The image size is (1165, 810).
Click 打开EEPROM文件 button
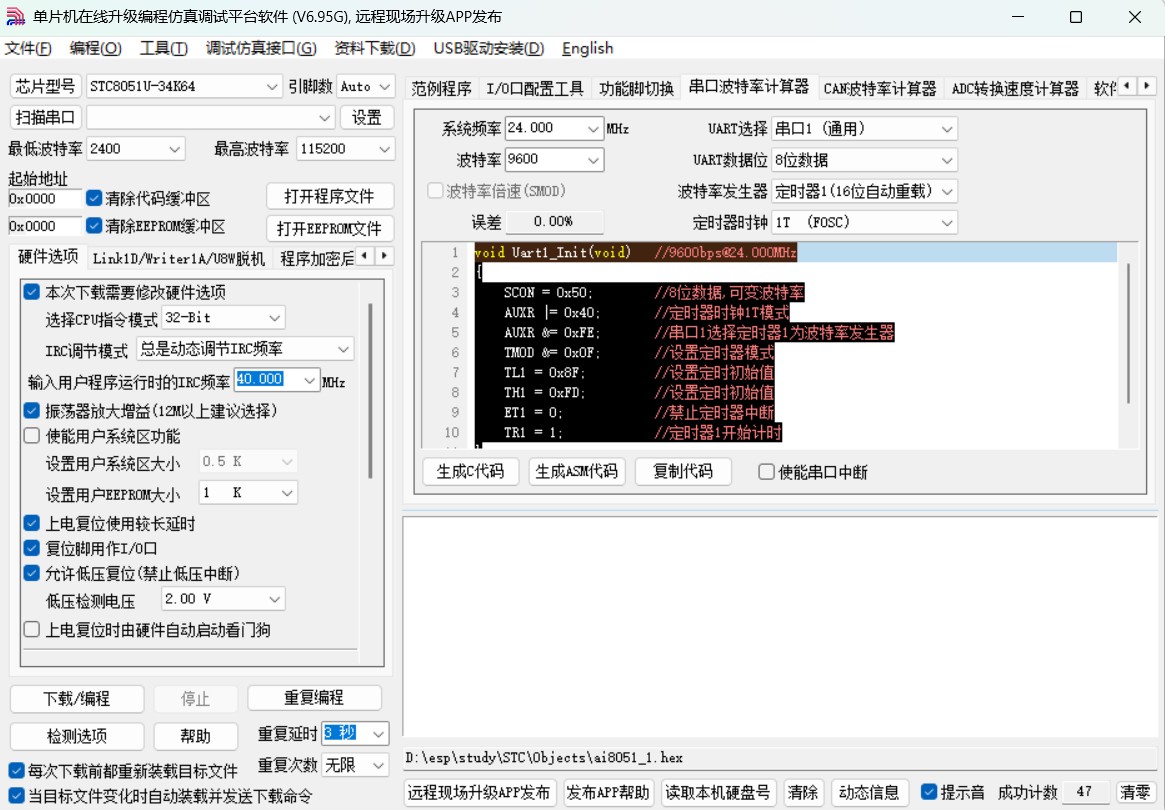330,228
